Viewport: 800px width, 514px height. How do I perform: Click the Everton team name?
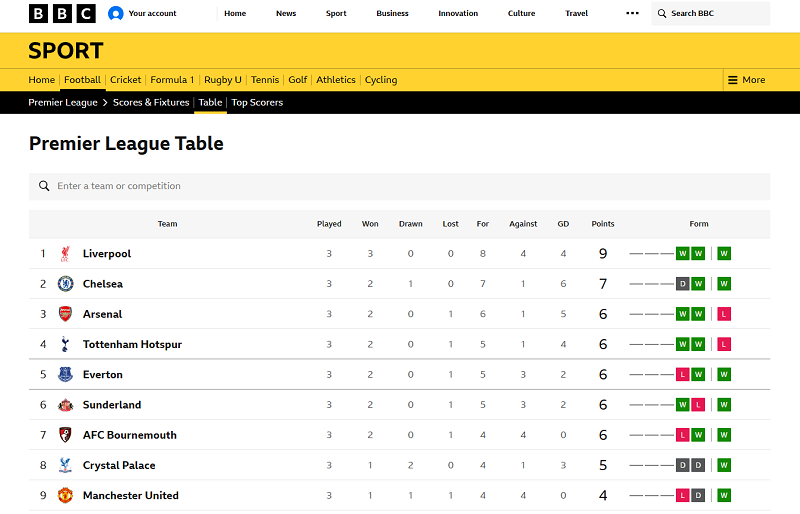pyautogui.click(x=103, y=375)
